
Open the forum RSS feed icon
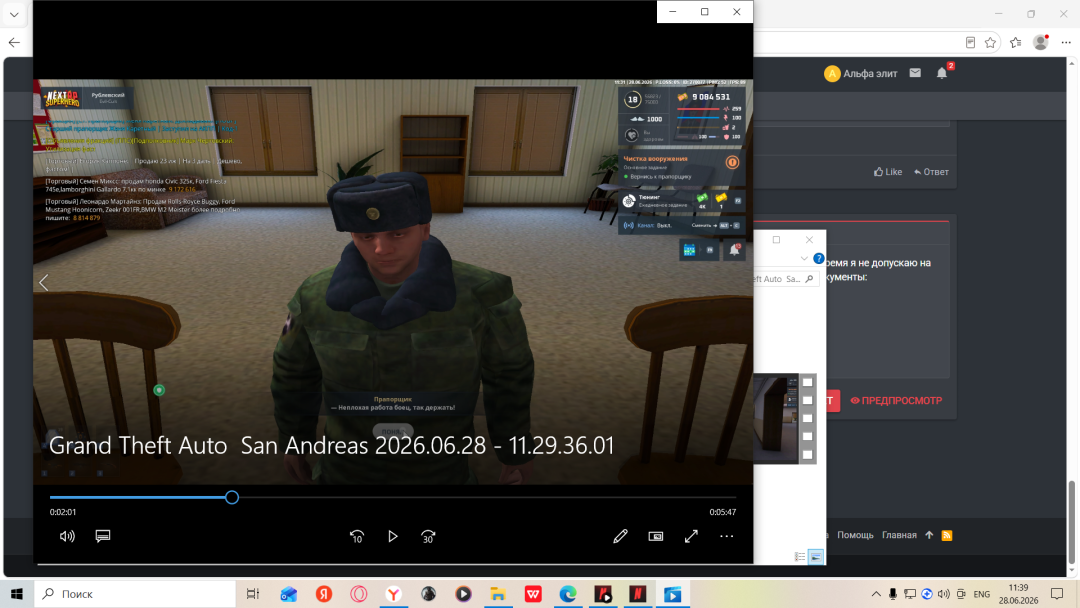(947, 535)
